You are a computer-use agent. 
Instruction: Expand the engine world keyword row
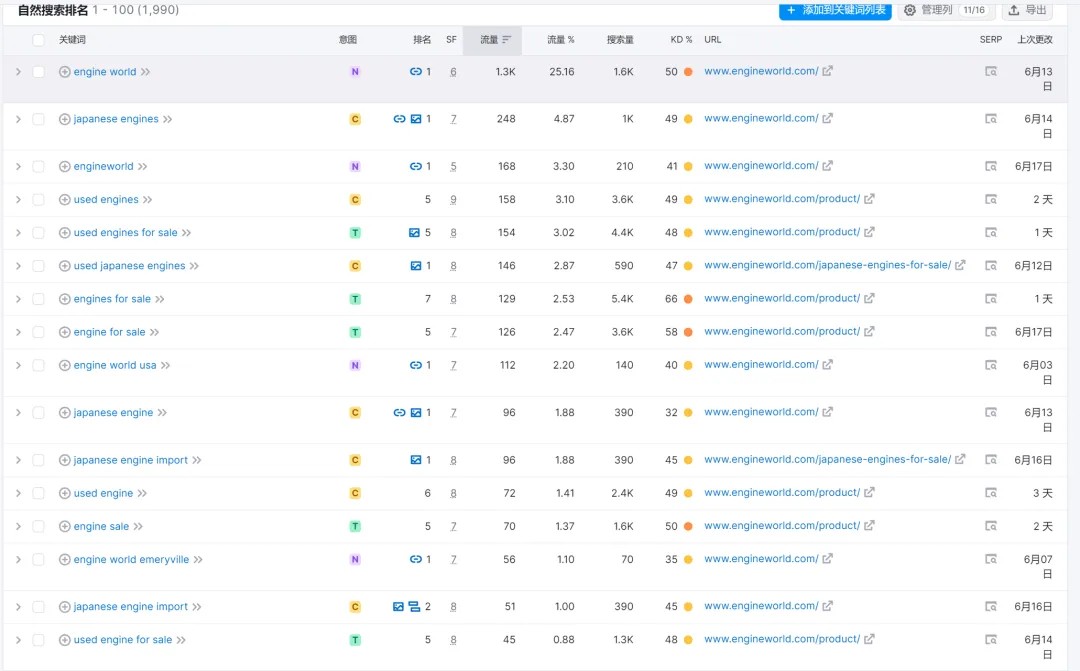pyautogui.click(x=18, y=72)
